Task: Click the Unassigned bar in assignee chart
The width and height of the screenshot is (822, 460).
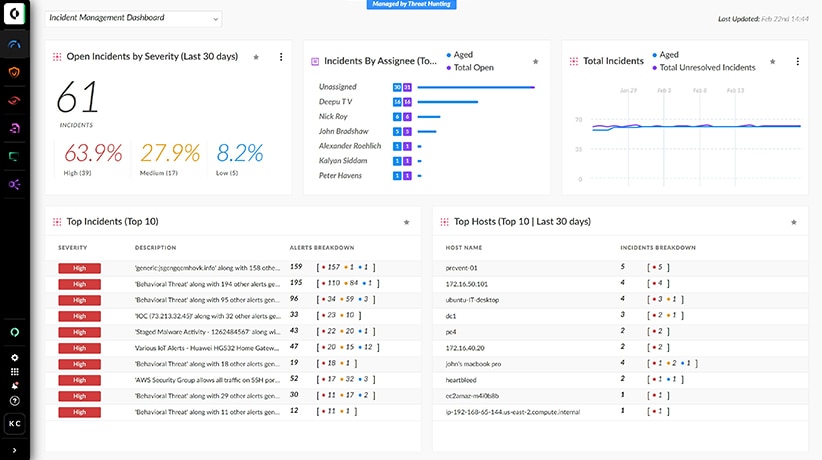Action: [475, 88]
